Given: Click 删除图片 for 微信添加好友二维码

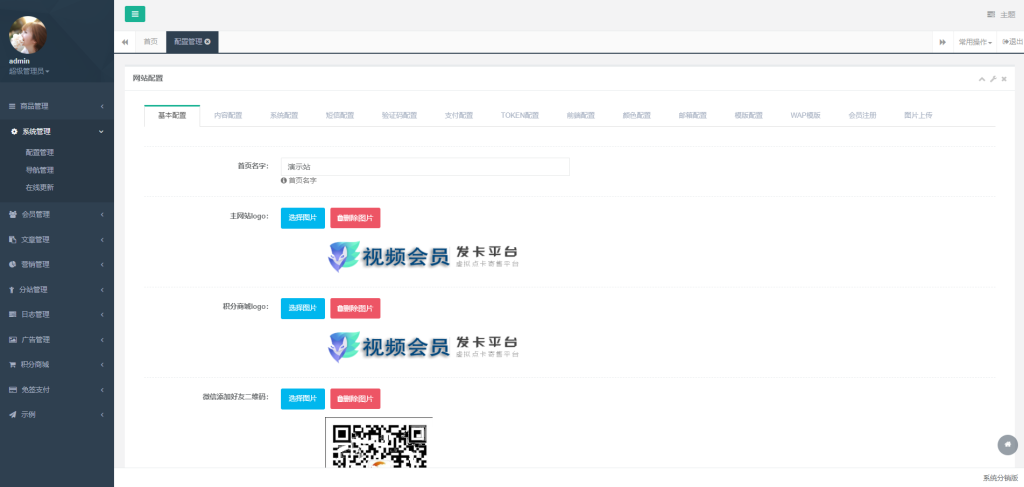Looking at the screenshot, I should click(355, 399).
